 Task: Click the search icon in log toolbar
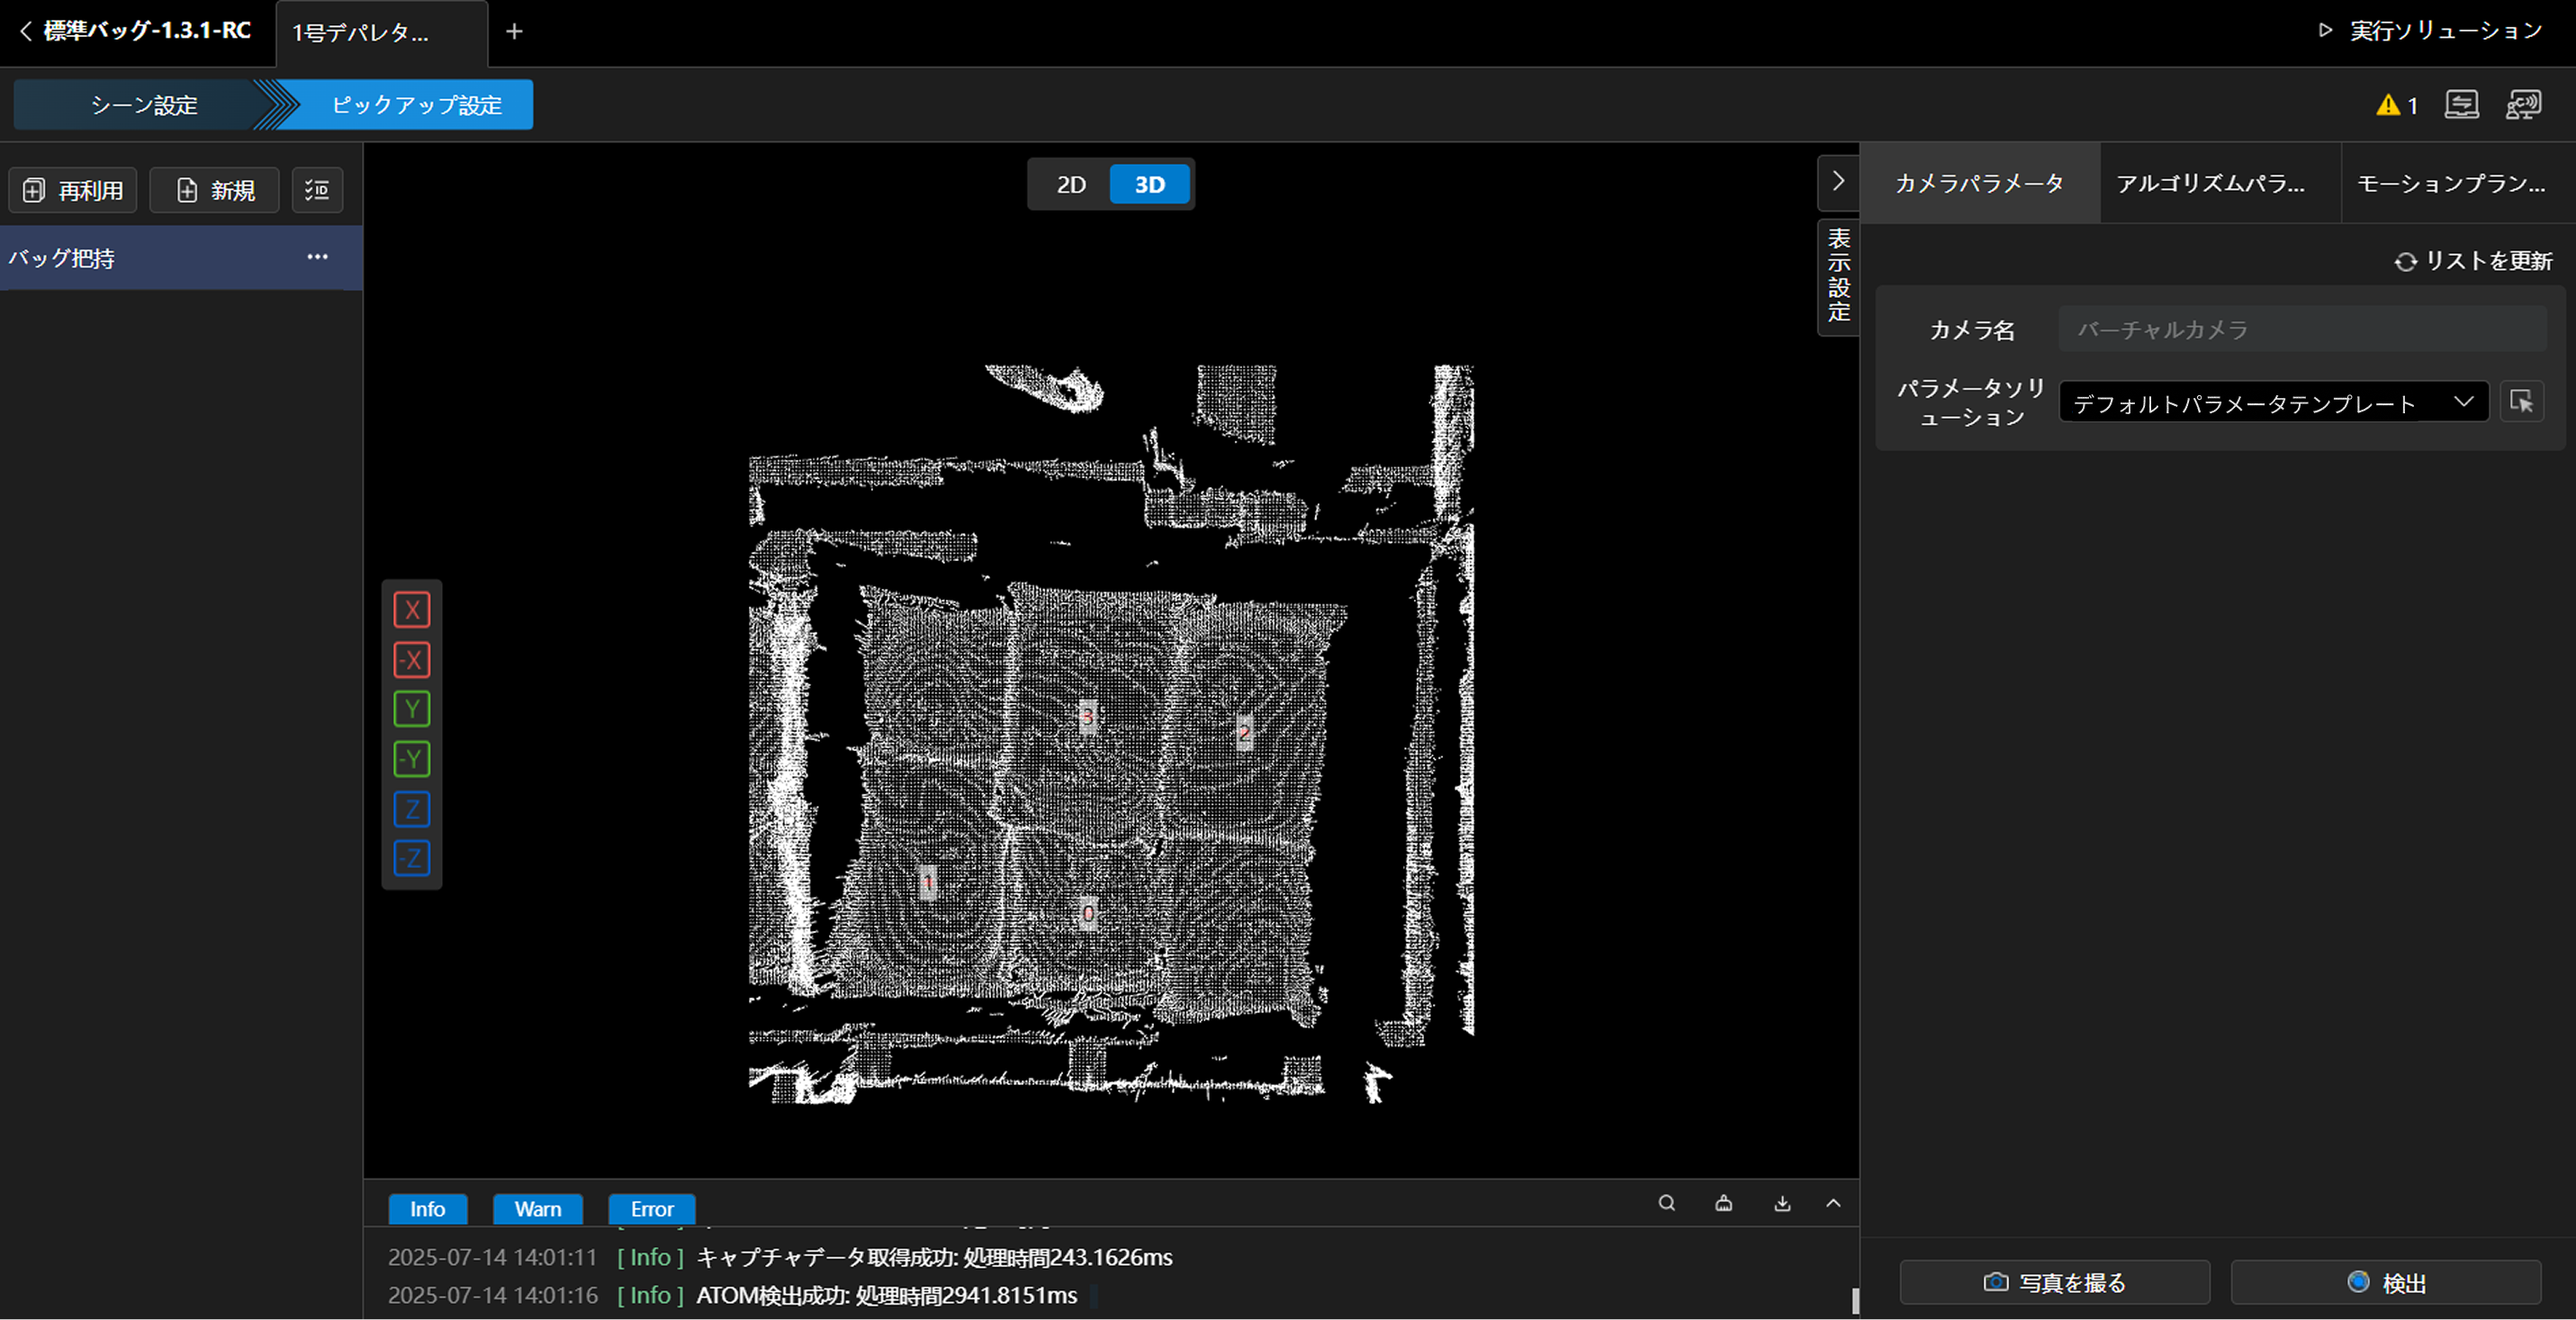point(1666,1203)
